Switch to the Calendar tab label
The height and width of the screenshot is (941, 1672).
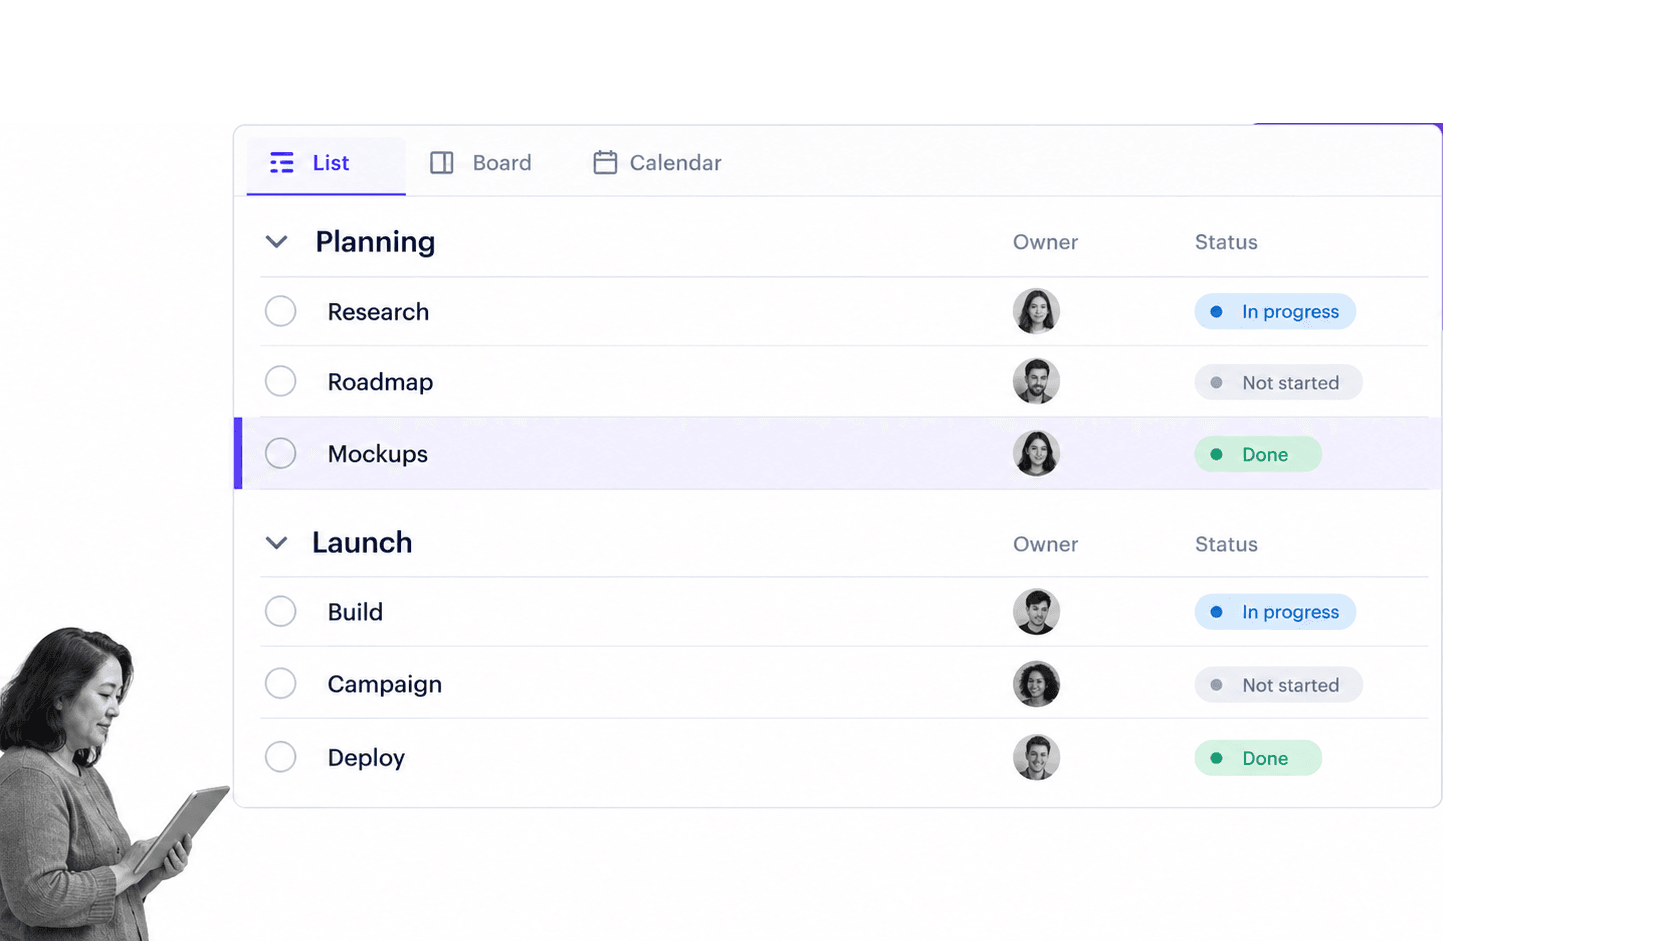675,163
